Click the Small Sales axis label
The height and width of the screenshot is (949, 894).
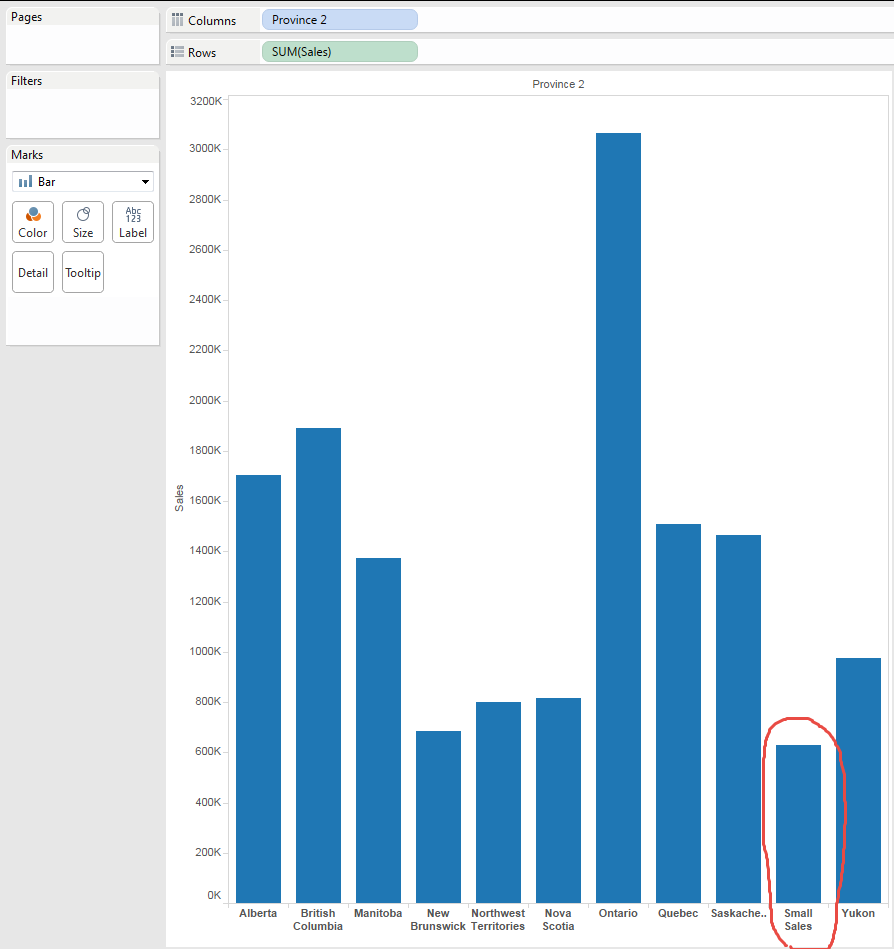(x=798, y=919)
